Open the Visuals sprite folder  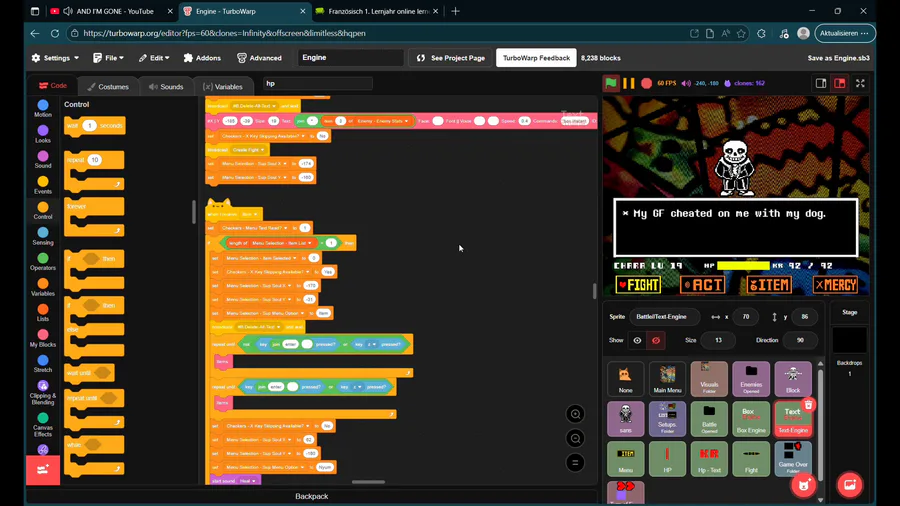pos(709,379)
